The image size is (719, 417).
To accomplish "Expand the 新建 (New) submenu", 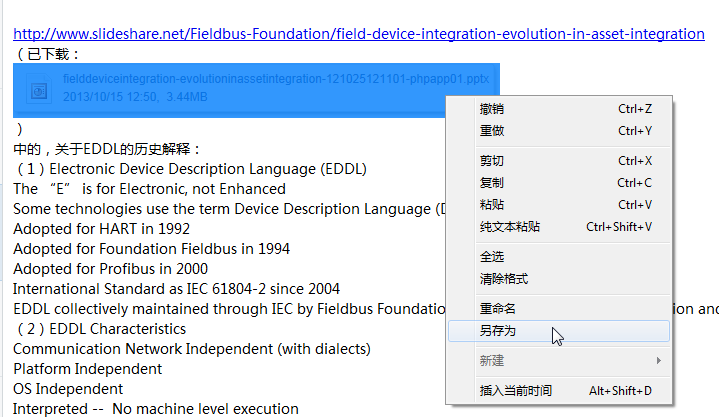I will [492, 360].
